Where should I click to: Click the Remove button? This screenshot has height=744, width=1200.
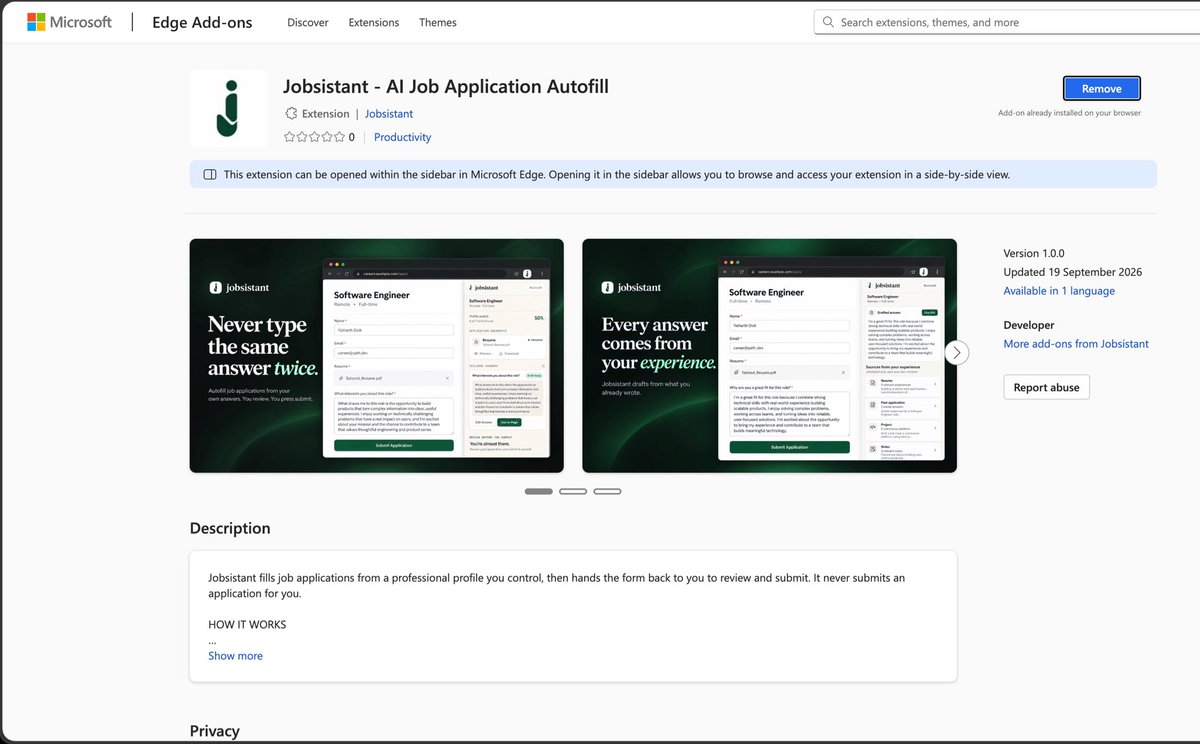pos(1101,88)
